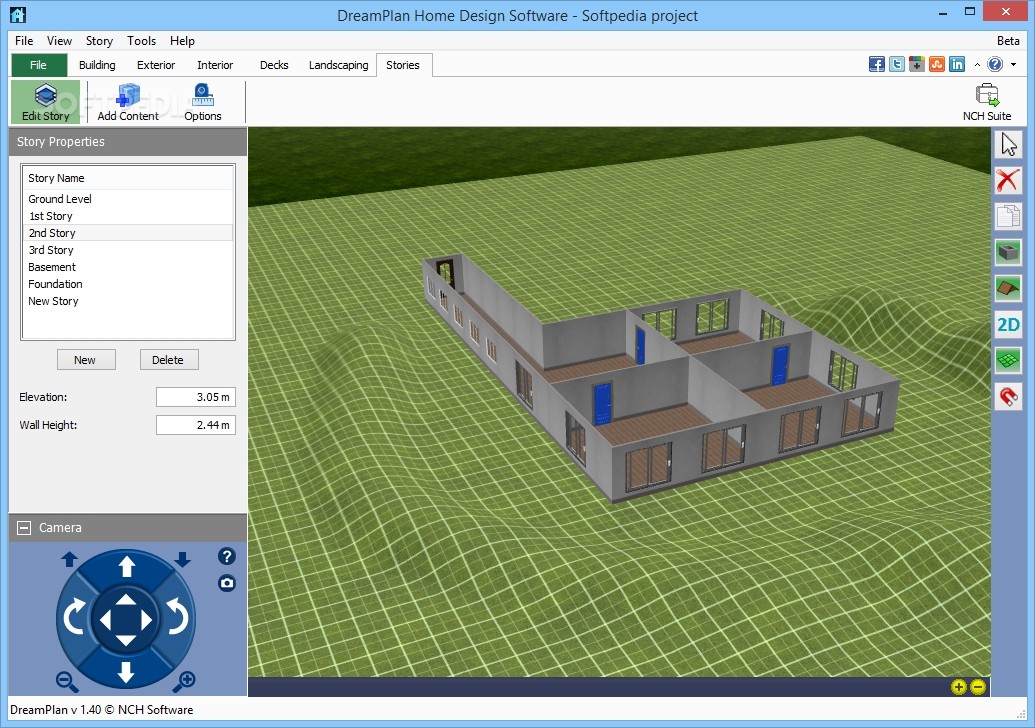Open the File menu
The height and width of the screenshot is (728, 1035).
[x=24, y=41]
